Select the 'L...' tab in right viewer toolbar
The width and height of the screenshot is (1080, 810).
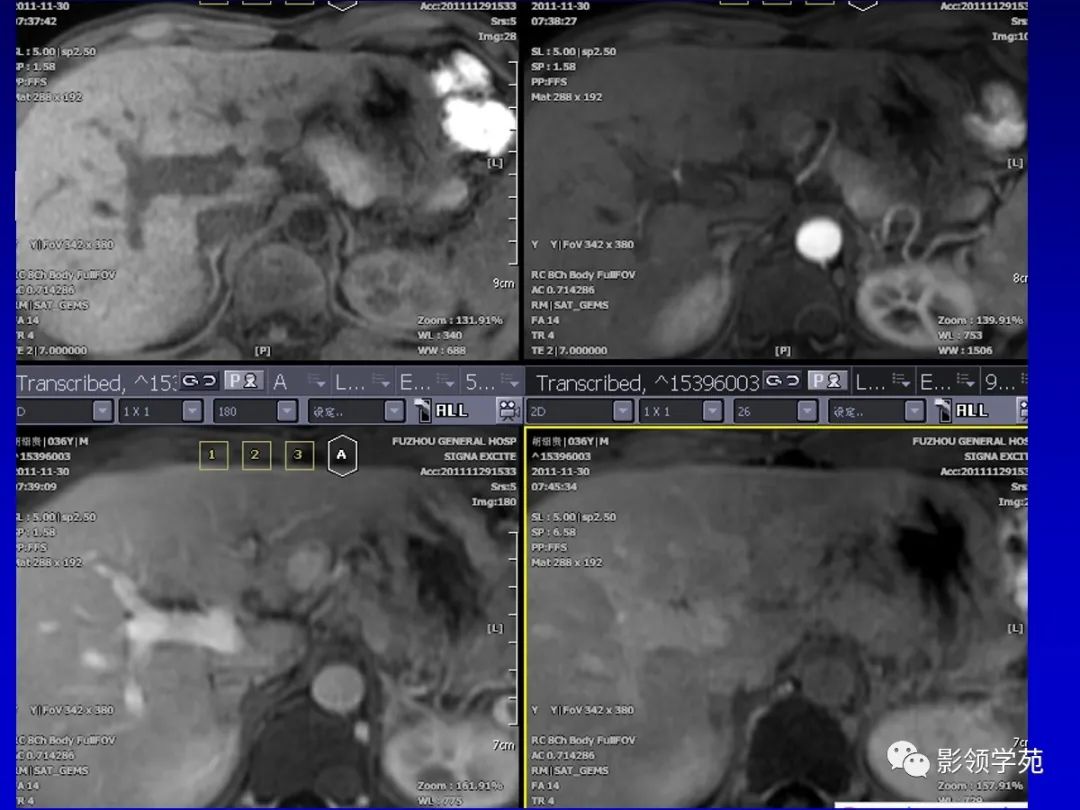click(x=870, y=382)
